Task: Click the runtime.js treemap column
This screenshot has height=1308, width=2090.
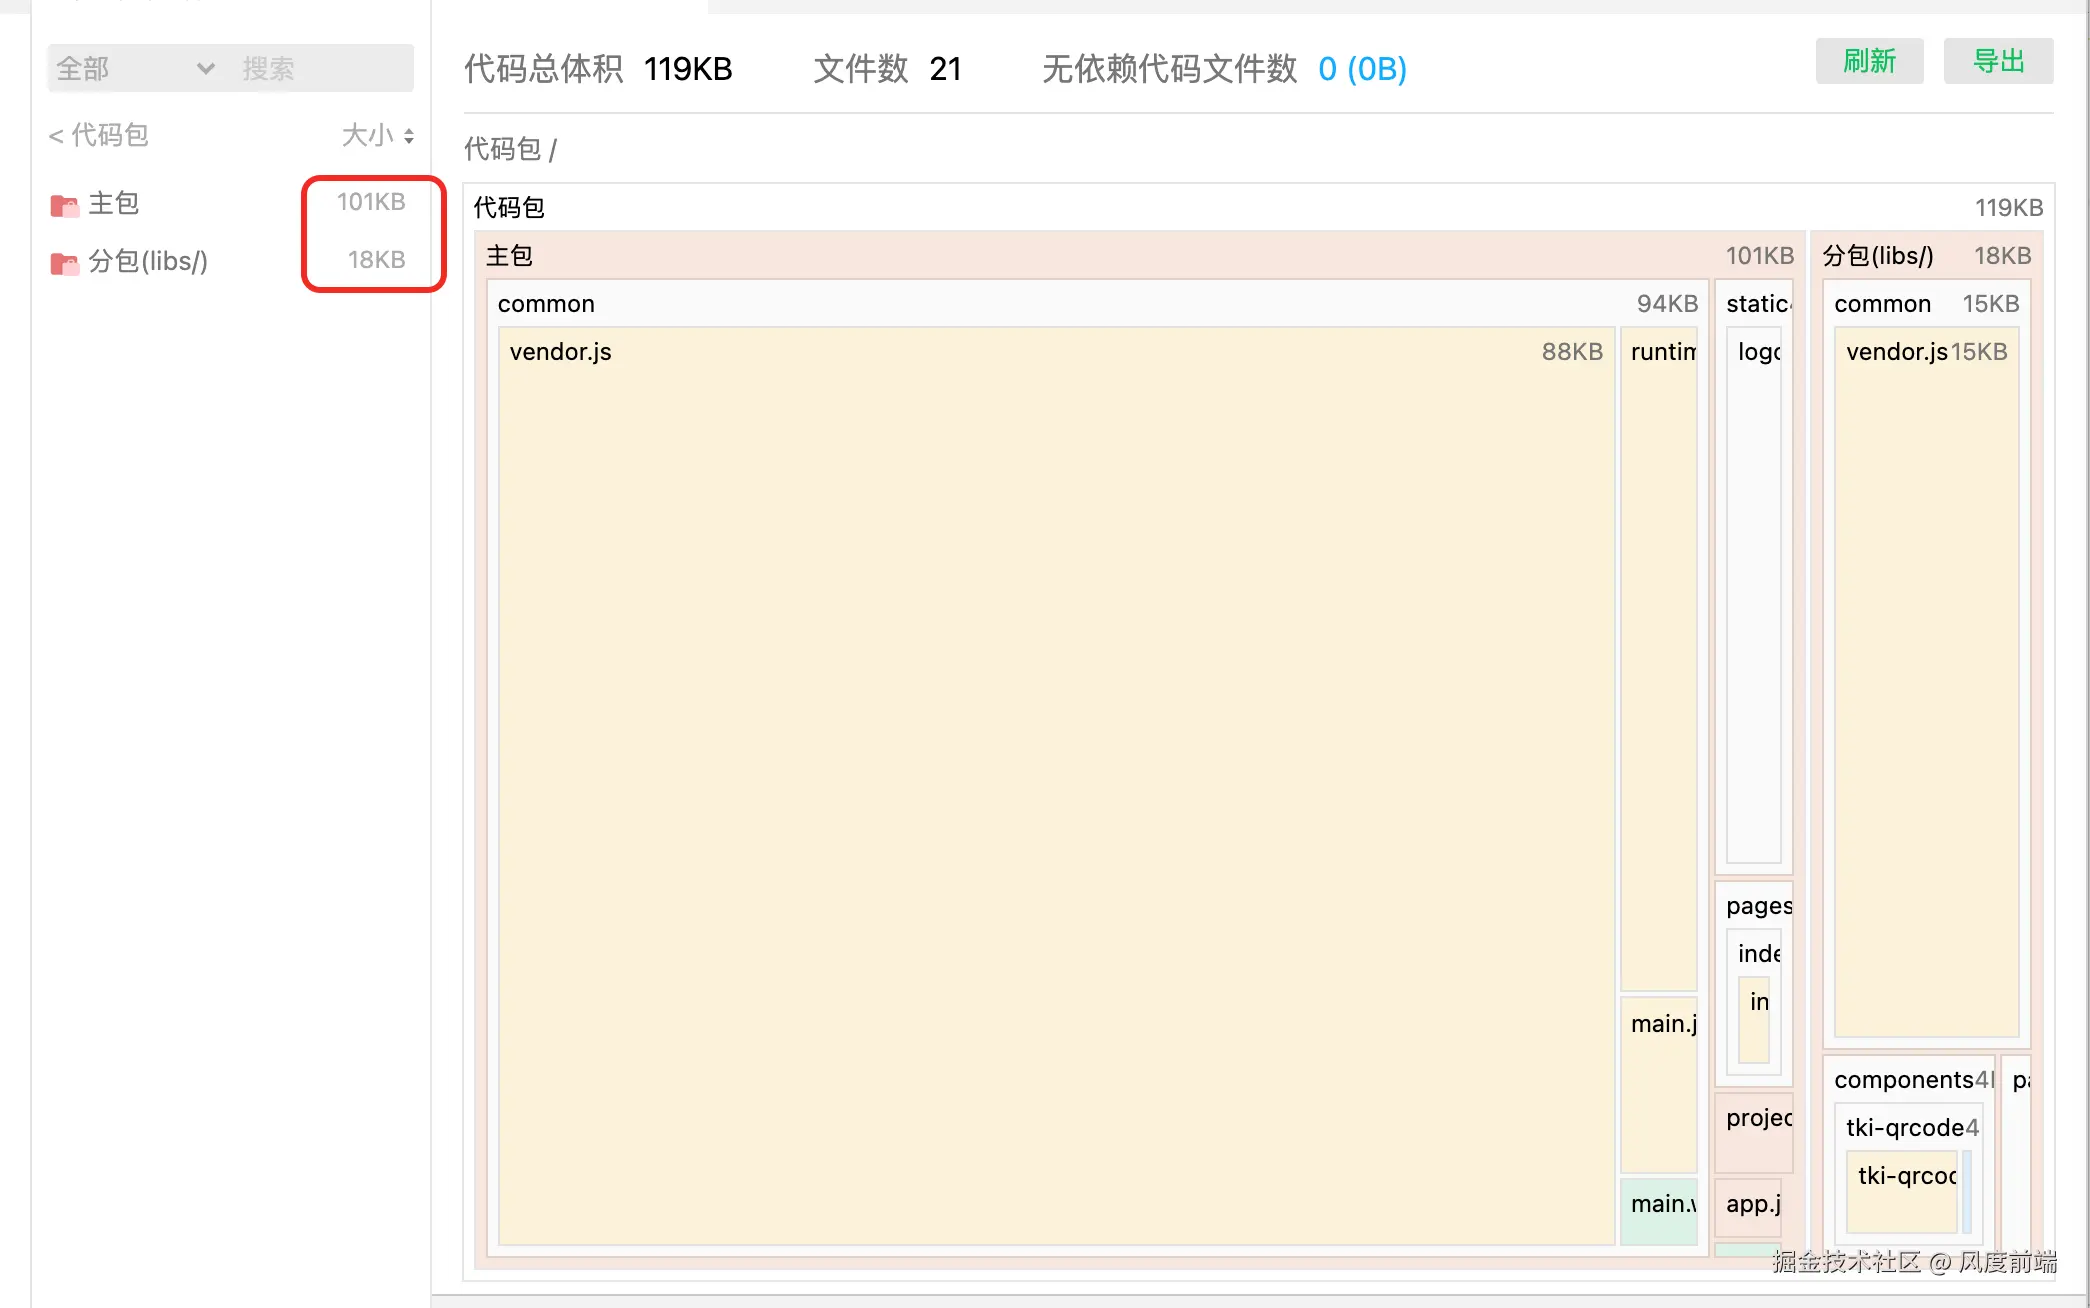Action: [1658, 660]
